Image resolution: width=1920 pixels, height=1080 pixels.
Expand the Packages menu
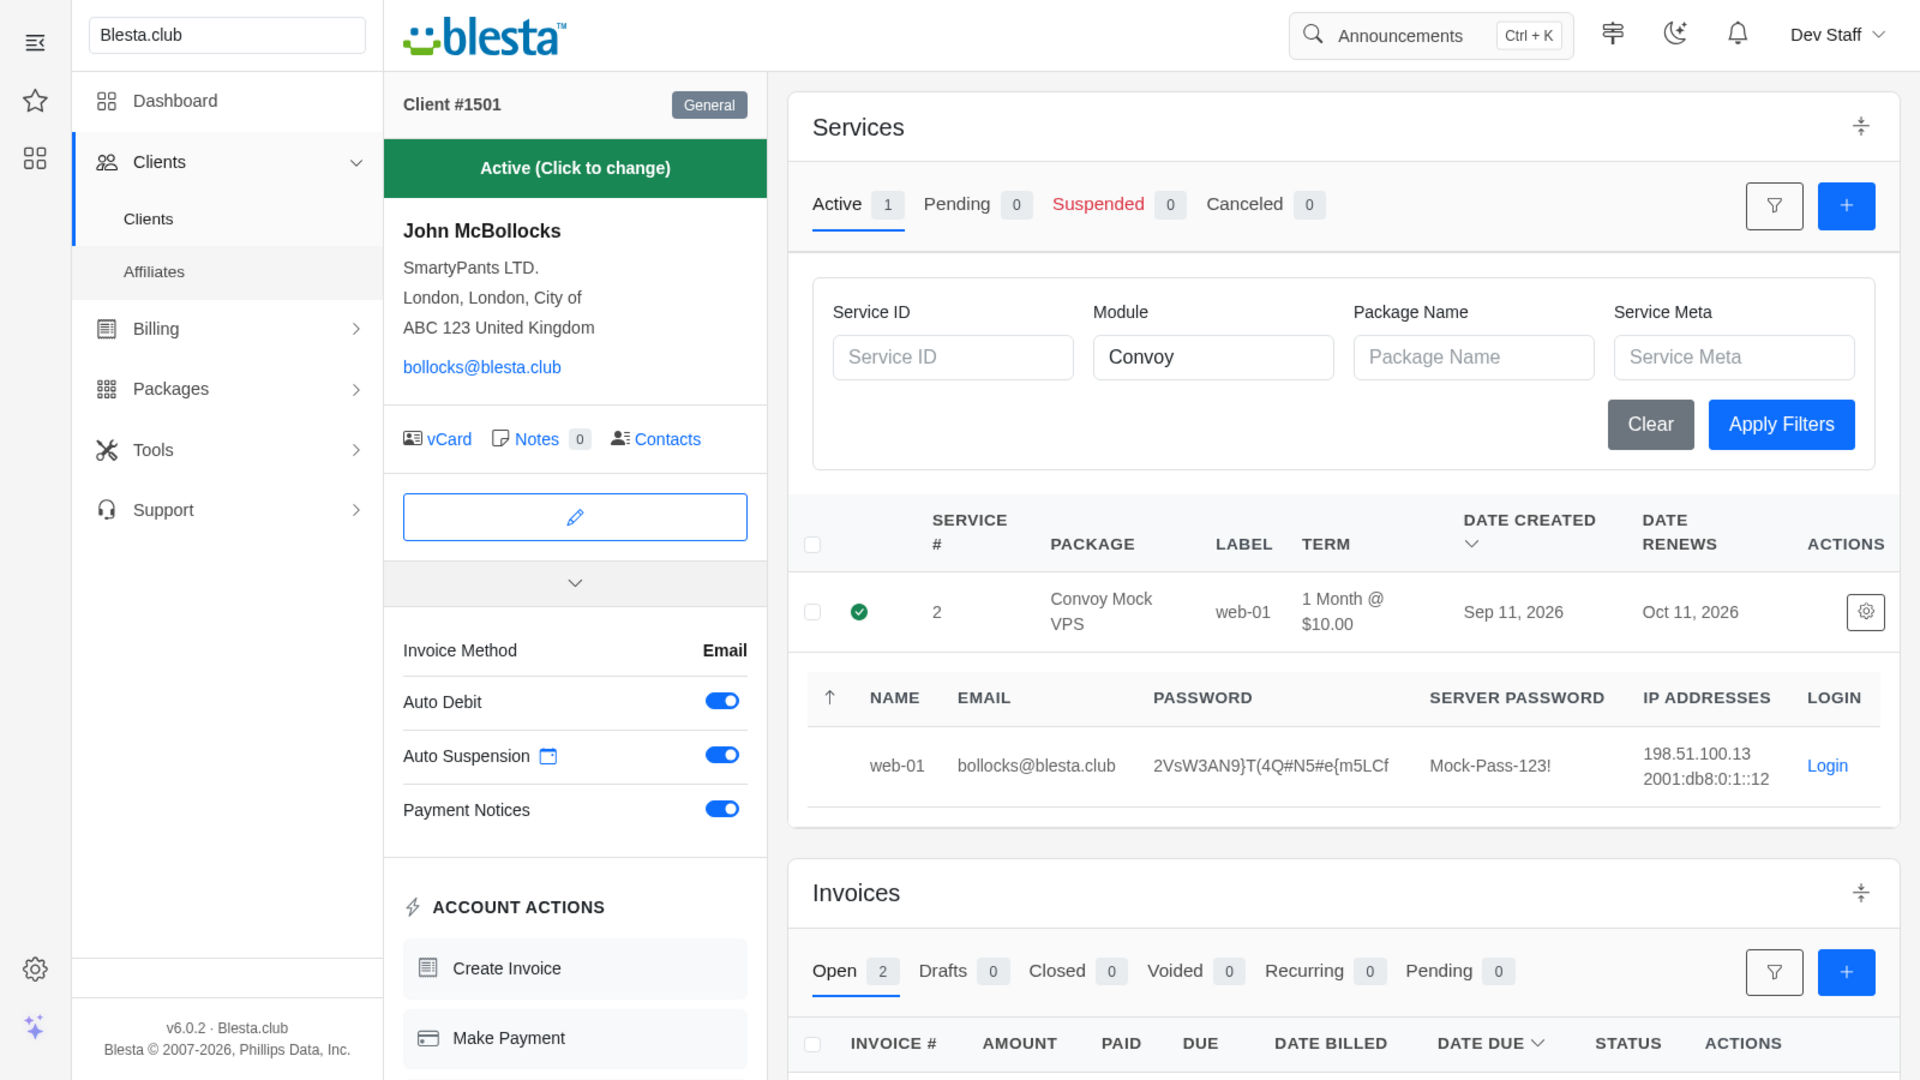pos(228,389)
